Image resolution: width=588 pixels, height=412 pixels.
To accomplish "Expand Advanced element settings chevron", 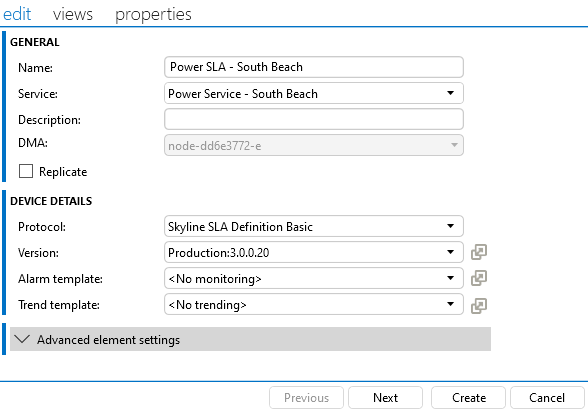I will [22, 339].
